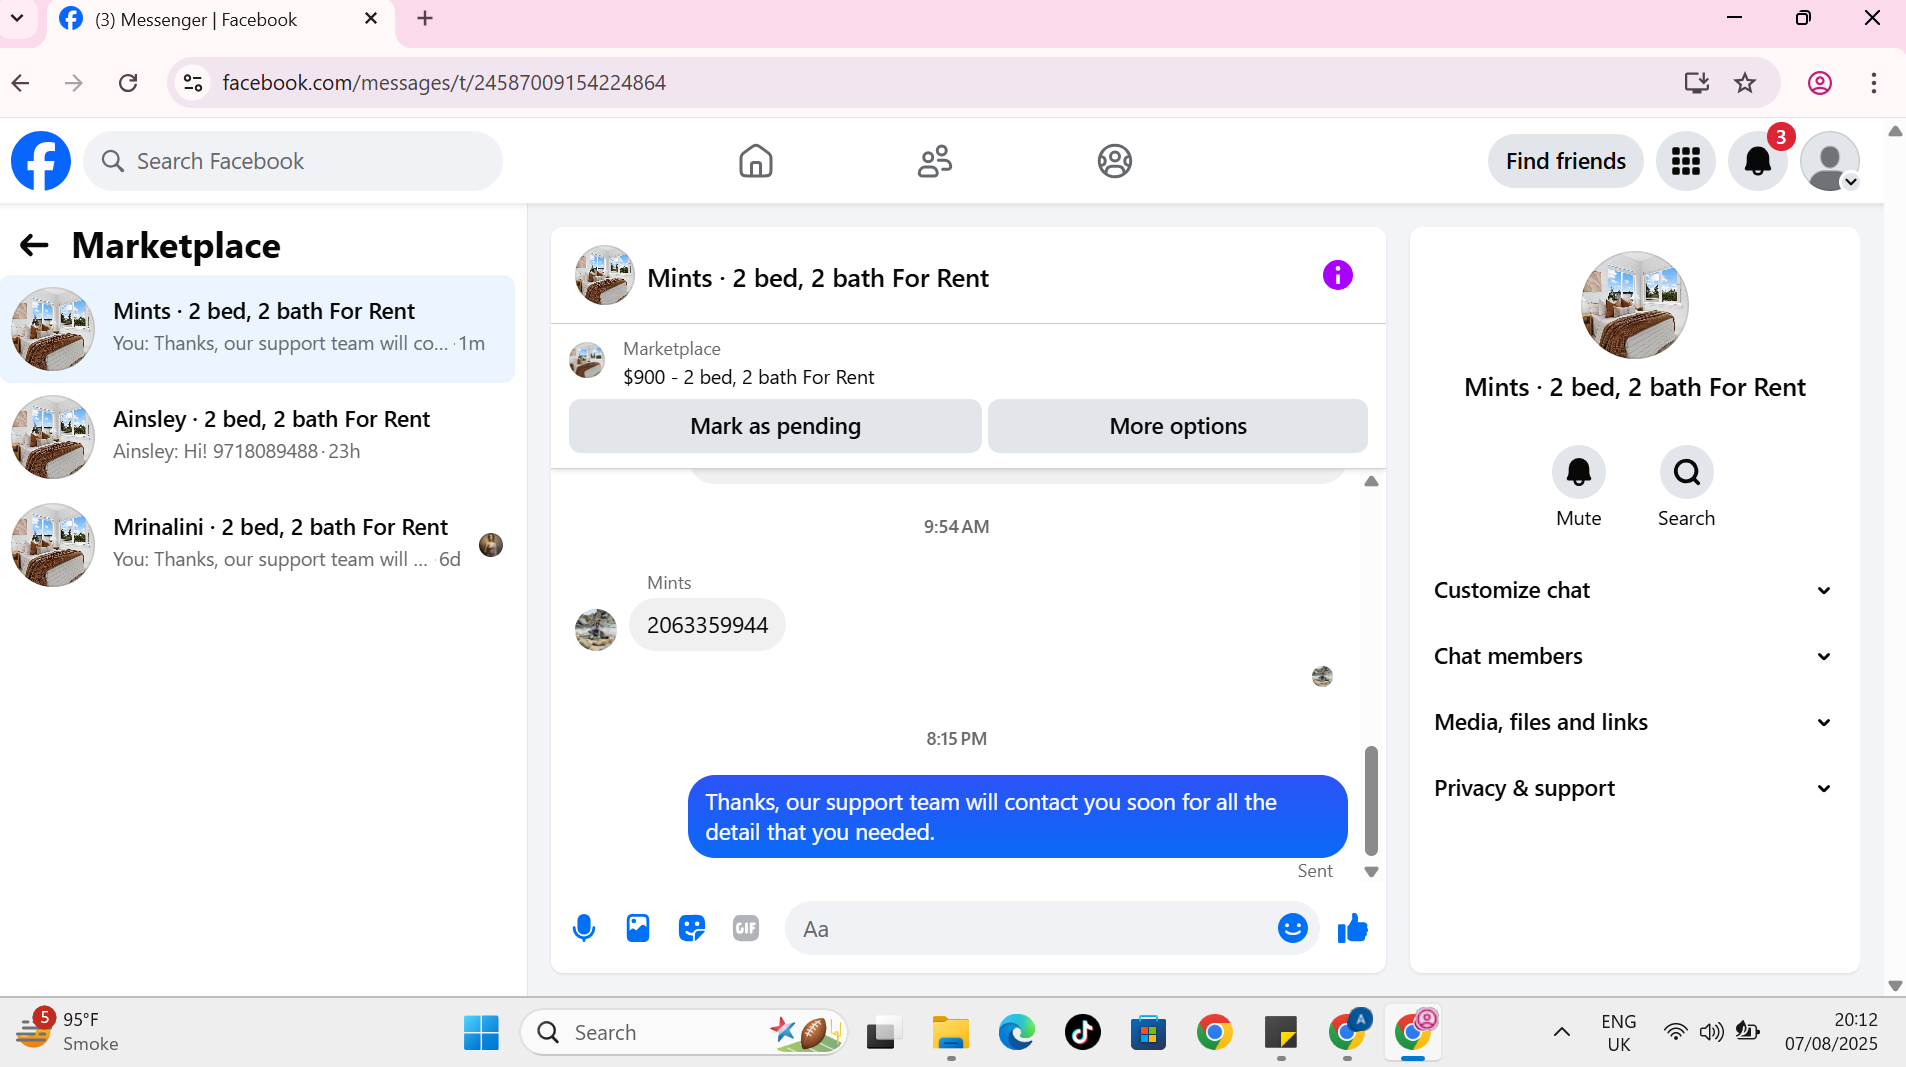Open conversation information purple icon
Image resolution: width=1906 pixels, height=1067 pixels.
tap(1337, 275)
